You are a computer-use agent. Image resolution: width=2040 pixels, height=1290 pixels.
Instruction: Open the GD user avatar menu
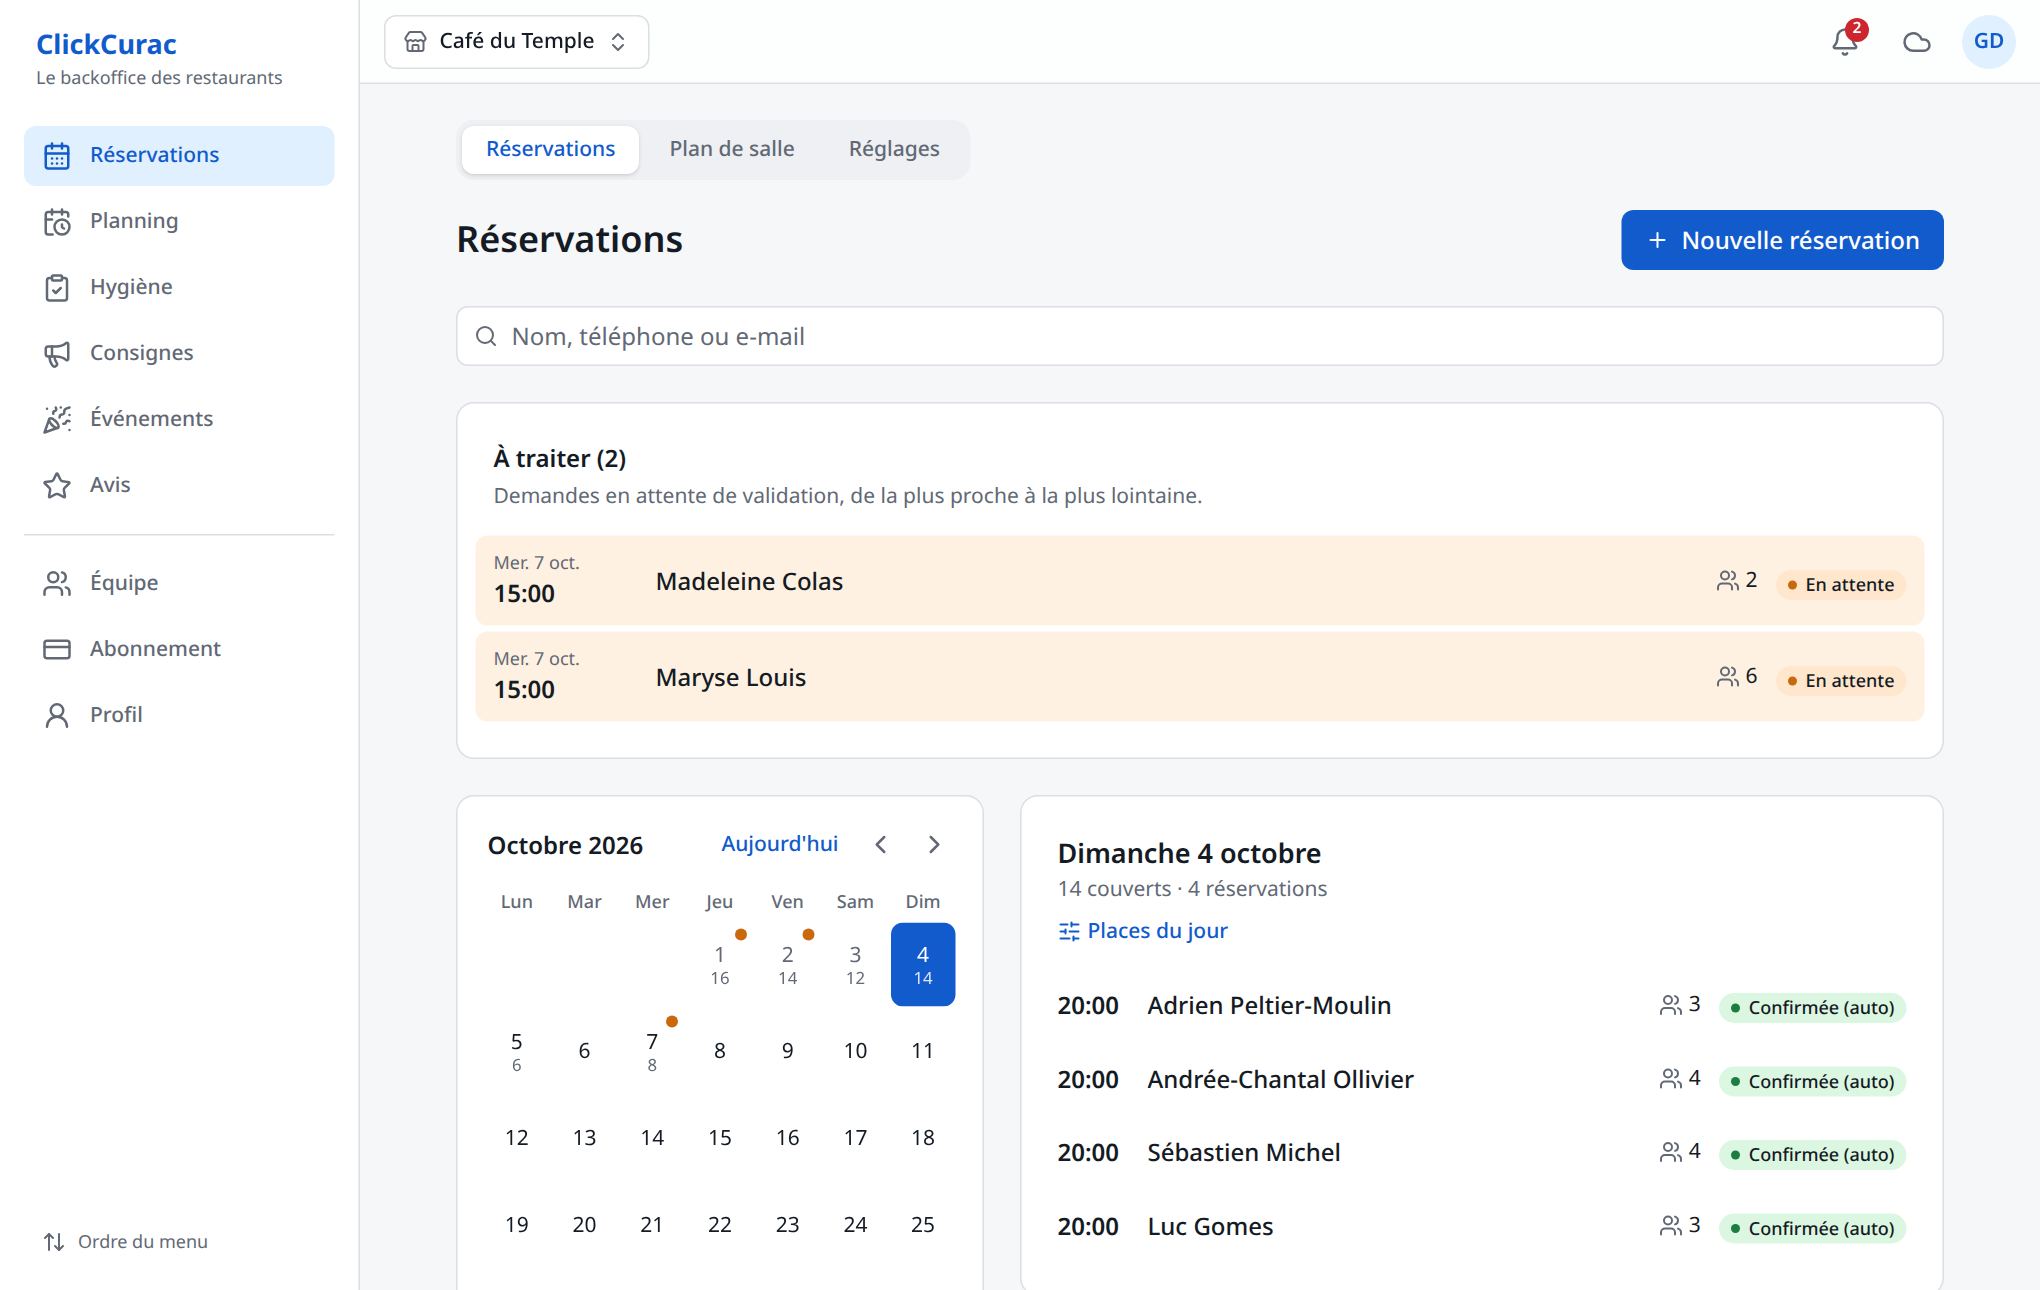point(1988,42)
